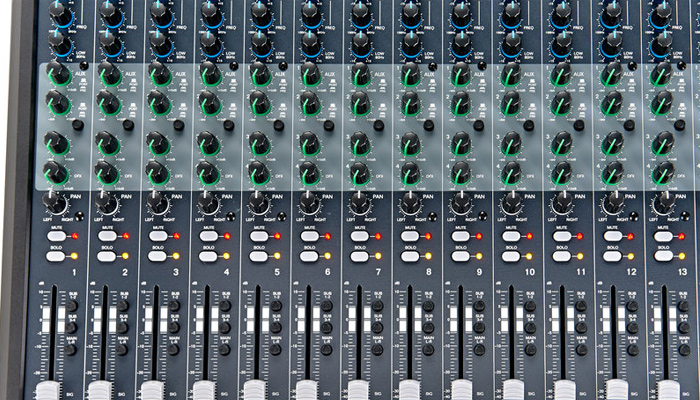The width and height of the screenshot is (700, 400).
Task: Toggle the SOLO button on channel 5
Action: coord(258,256)
